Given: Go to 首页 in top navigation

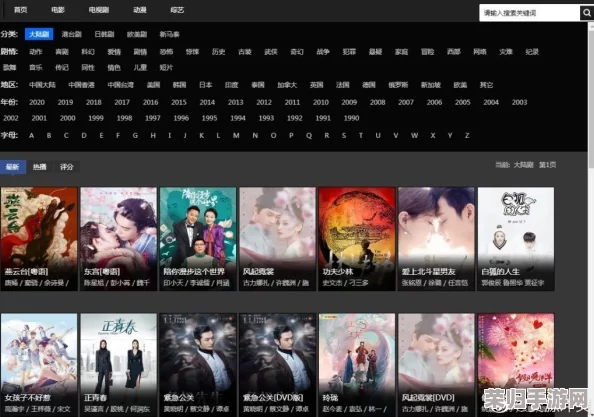Looking at the screenshot, I should (x=20, y=10).
